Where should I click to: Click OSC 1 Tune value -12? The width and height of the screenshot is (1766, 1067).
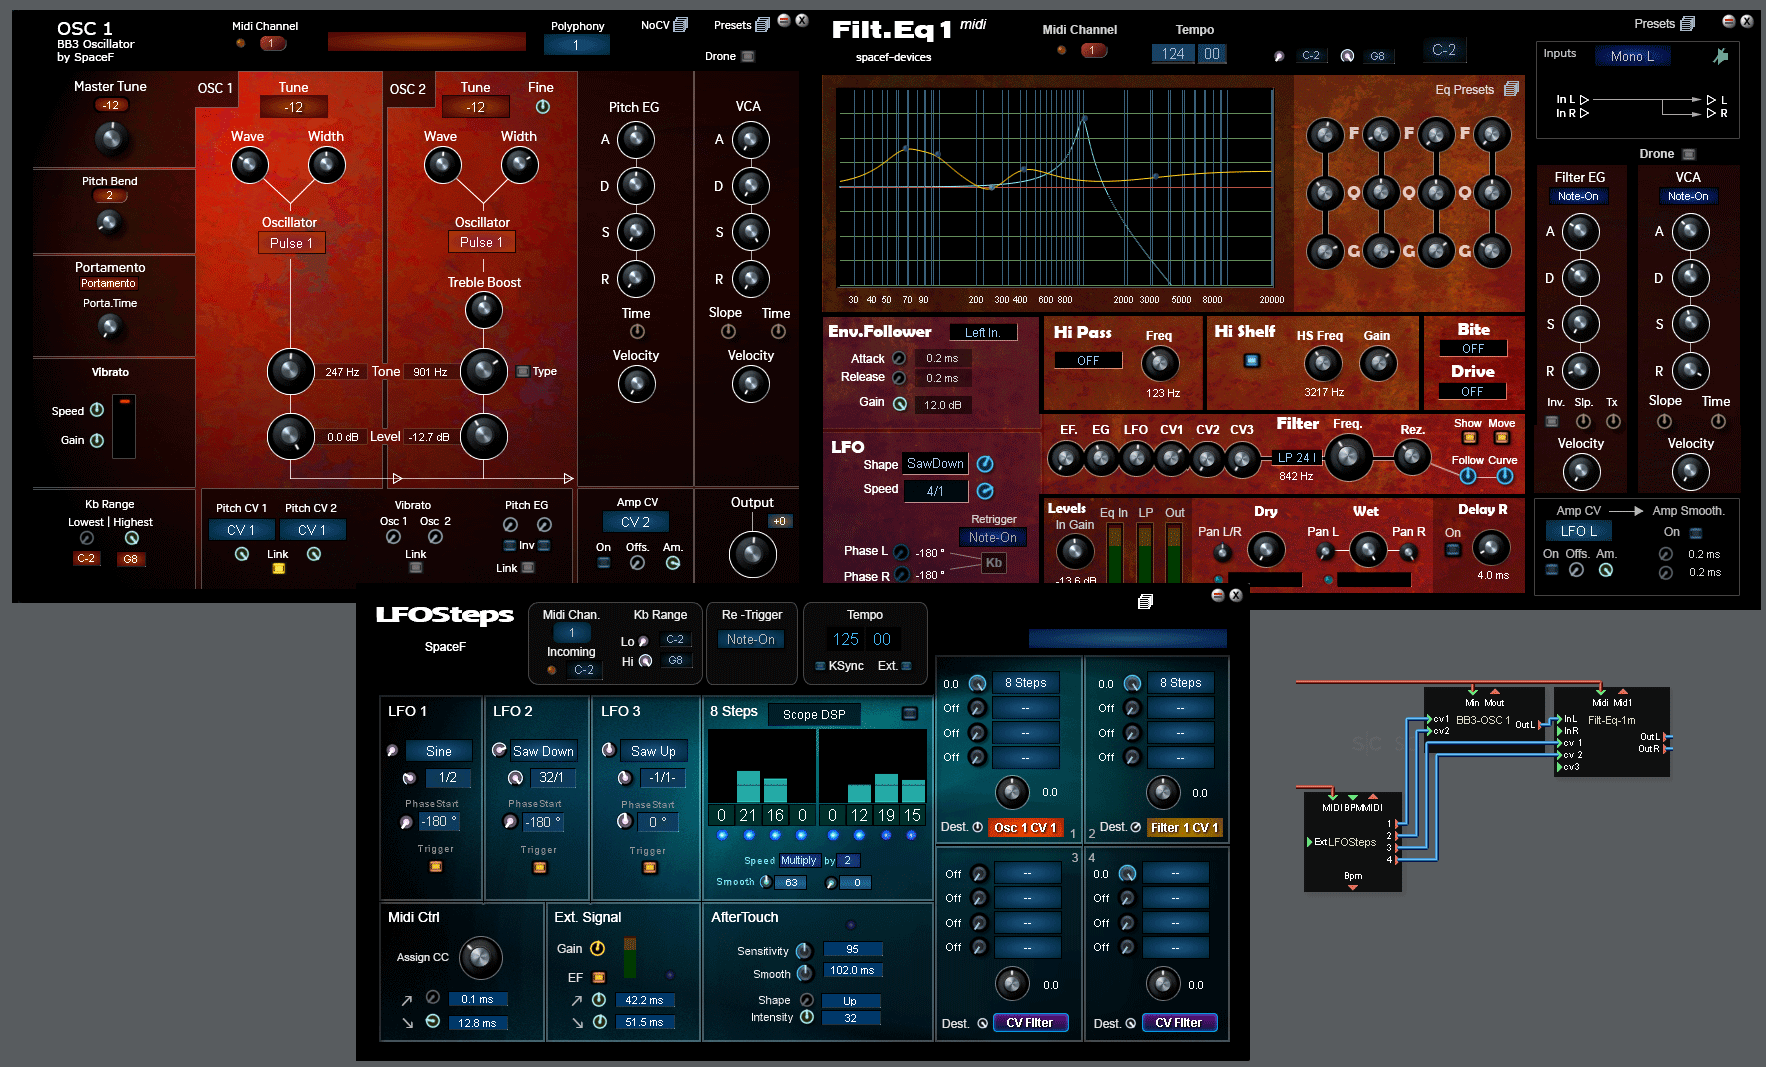click(293, 107)
